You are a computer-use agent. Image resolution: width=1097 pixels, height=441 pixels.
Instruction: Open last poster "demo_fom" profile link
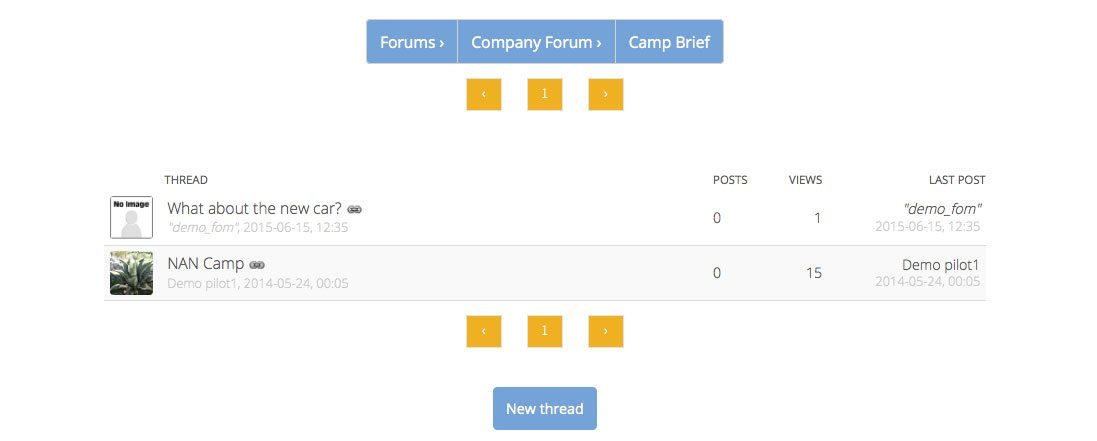click(943, 209)
